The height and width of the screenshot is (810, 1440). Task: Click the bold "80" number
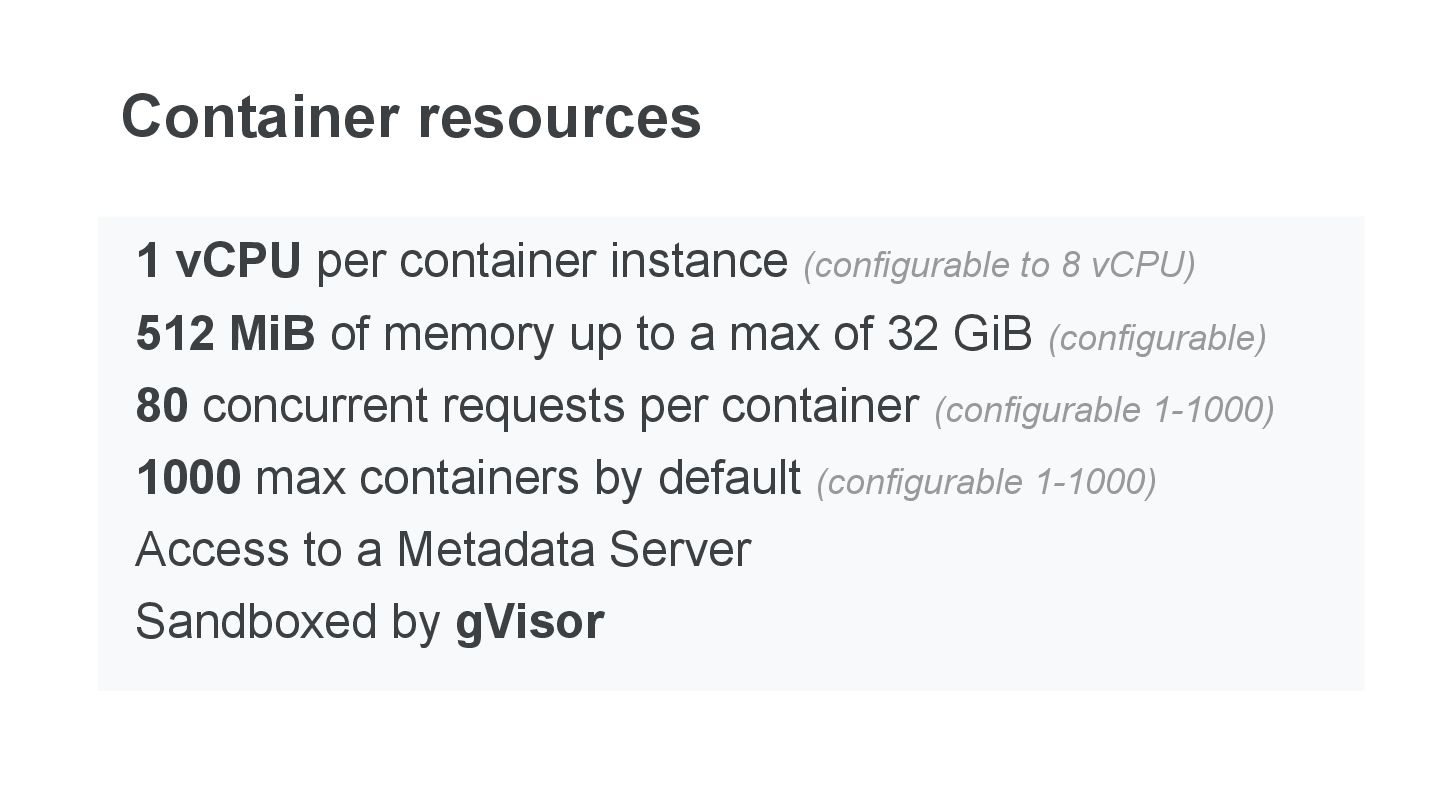tap(162, 406)
